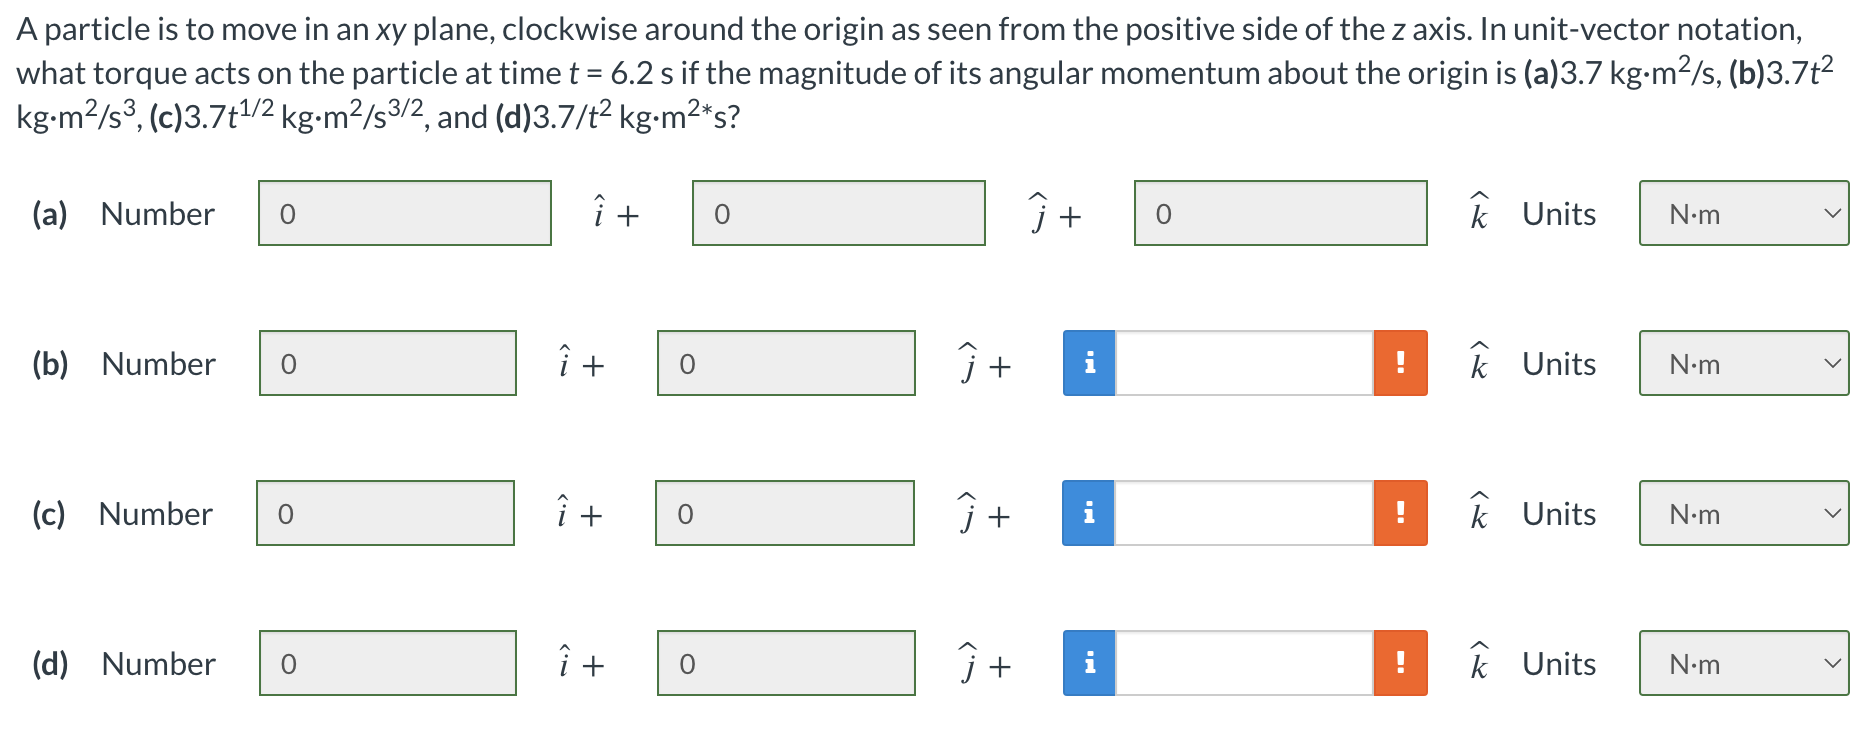Viewport: 1866px width, 730px height.
Task: Select the k̂ component field in part (a)
Action: [x=1280, y=213]
